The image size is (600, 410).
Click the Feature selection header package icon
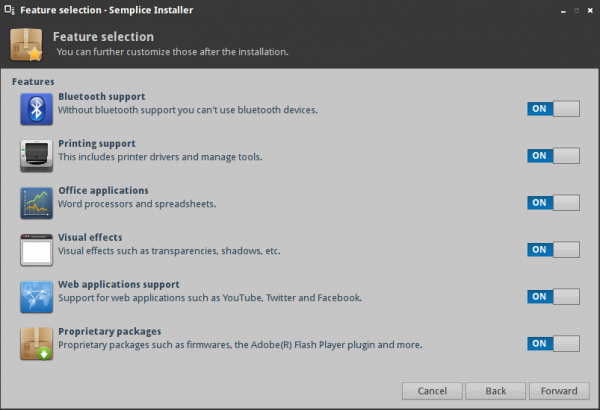coord(27,45)
